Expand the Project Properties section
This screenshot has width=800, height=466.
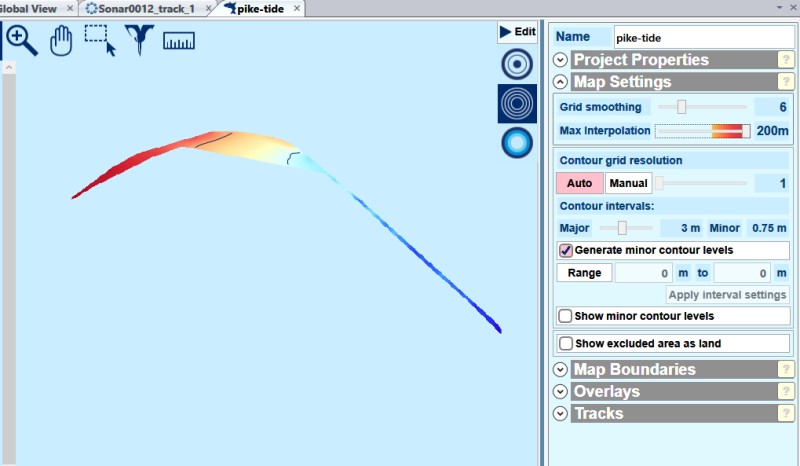coord(560,60)
